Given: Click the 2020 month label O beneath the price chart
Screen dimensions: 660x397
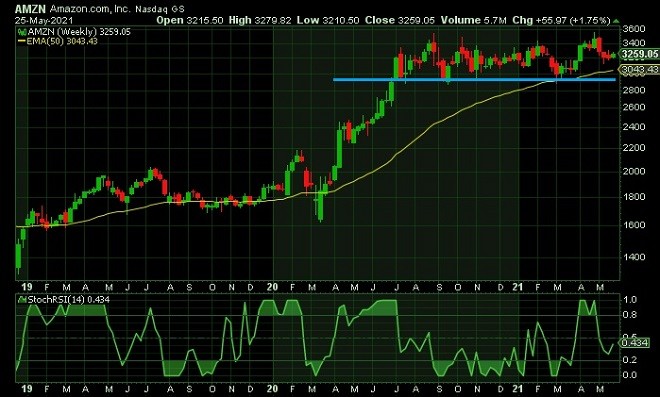Looking at the screenshot, I should pyautogui.click(x=458, y=288).
